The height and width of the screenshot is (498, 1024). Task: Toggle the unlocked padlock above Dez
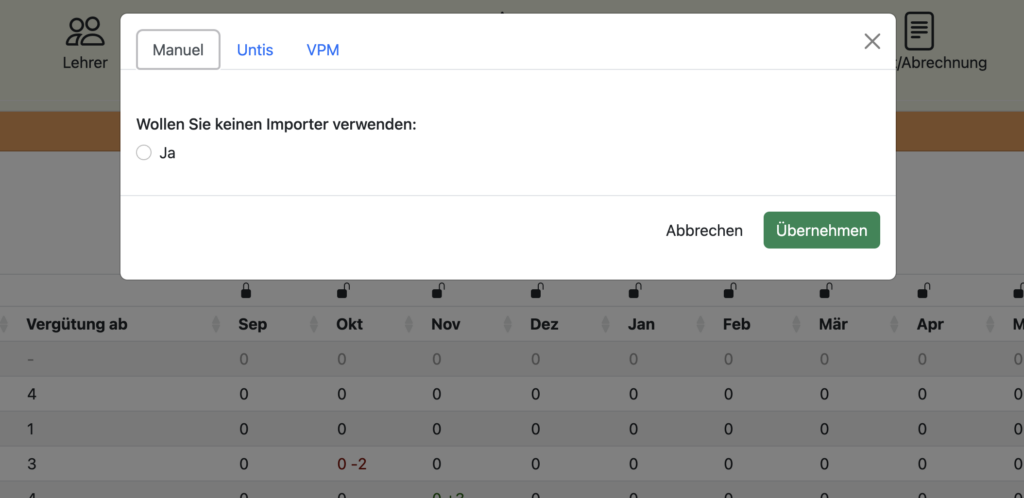[x=537, y=291]
